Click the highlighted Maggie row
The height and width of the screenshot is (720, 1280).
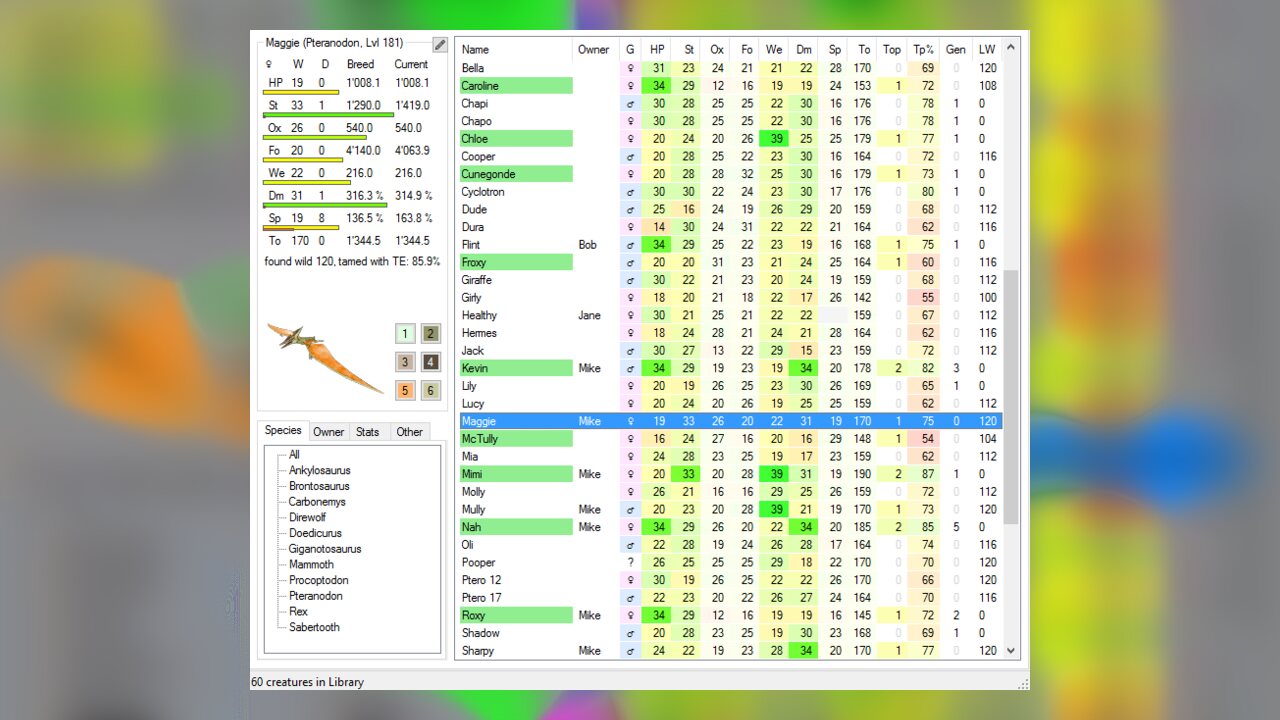729,421
